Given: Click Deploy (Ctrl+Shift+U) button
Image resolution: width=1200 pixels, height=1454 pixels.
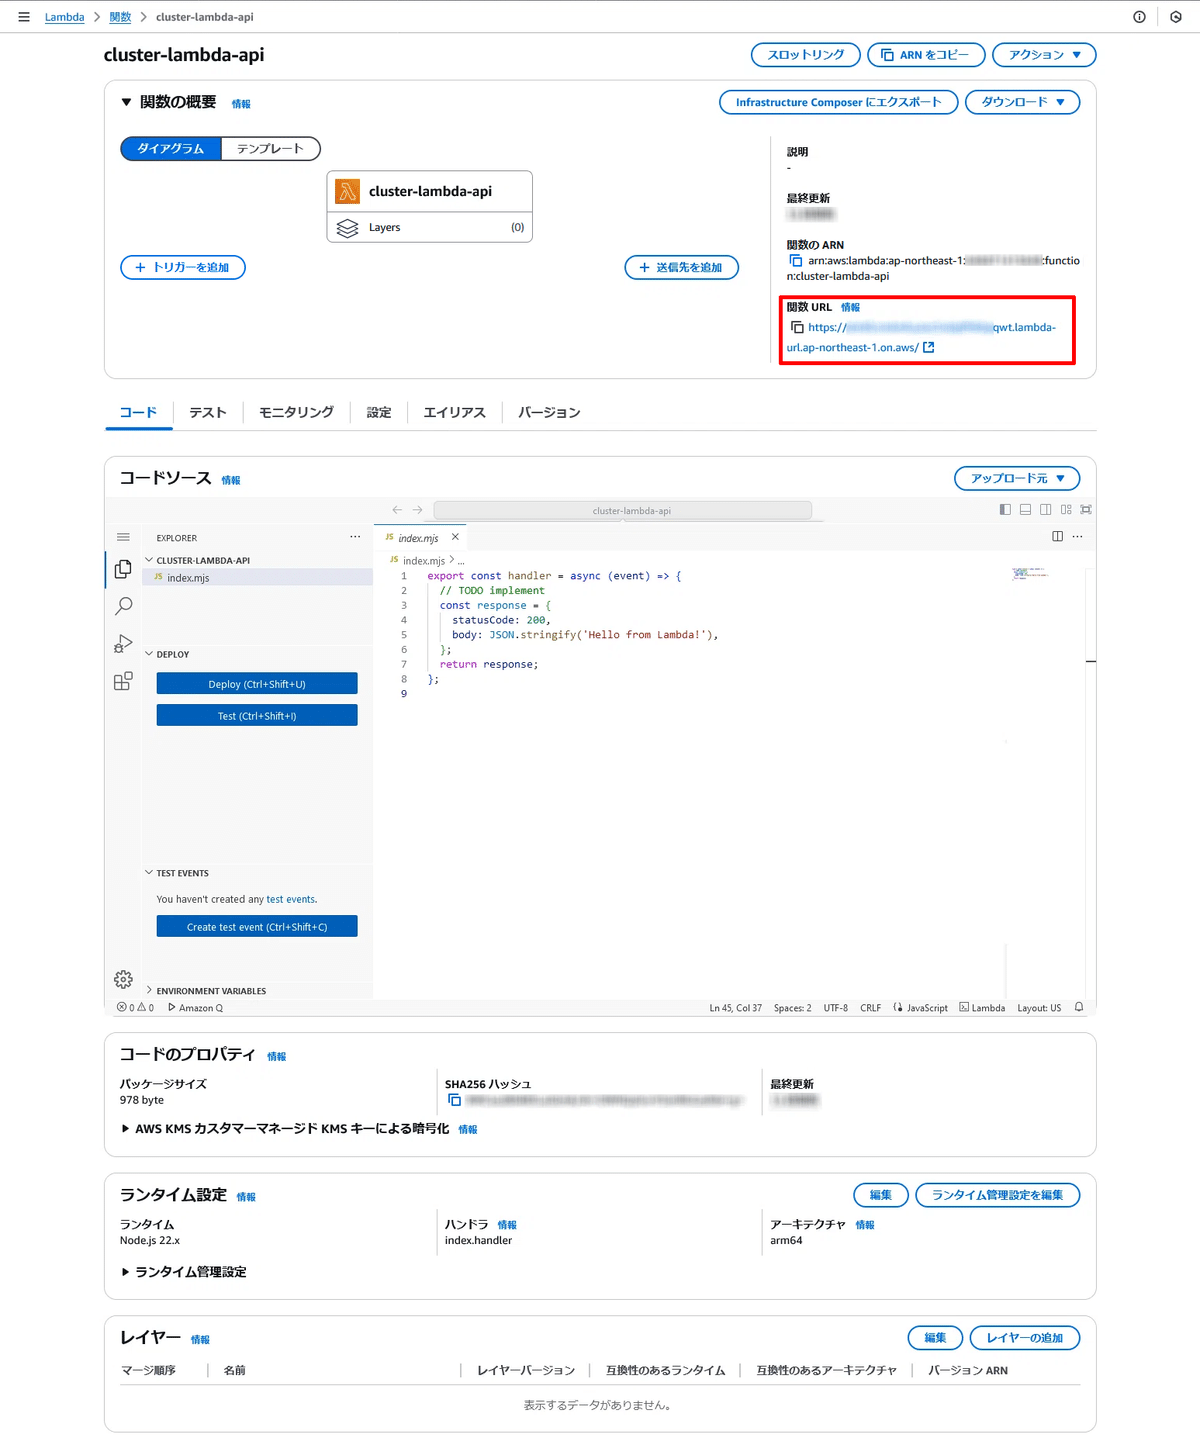Looking at the screenshot, I should 257,684.
